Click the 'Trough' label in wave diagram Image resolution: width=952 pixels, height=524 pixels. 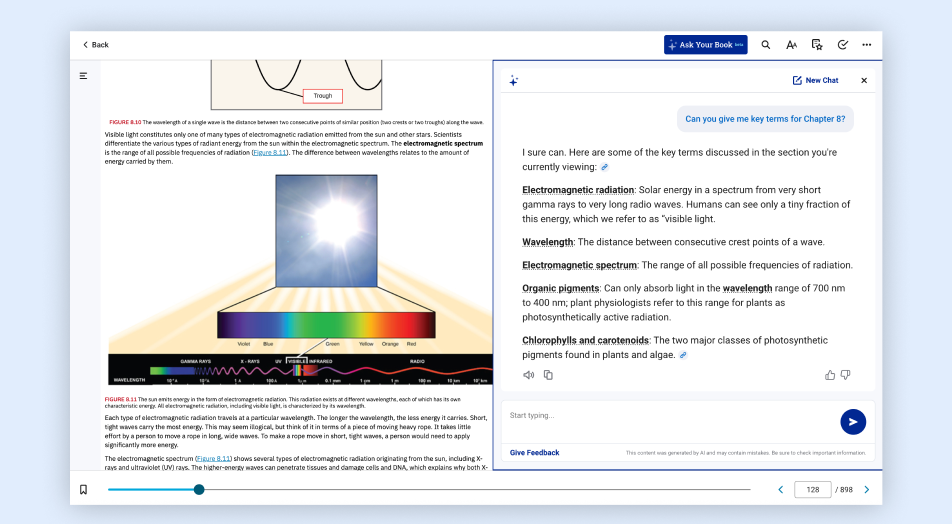(322, 96)
